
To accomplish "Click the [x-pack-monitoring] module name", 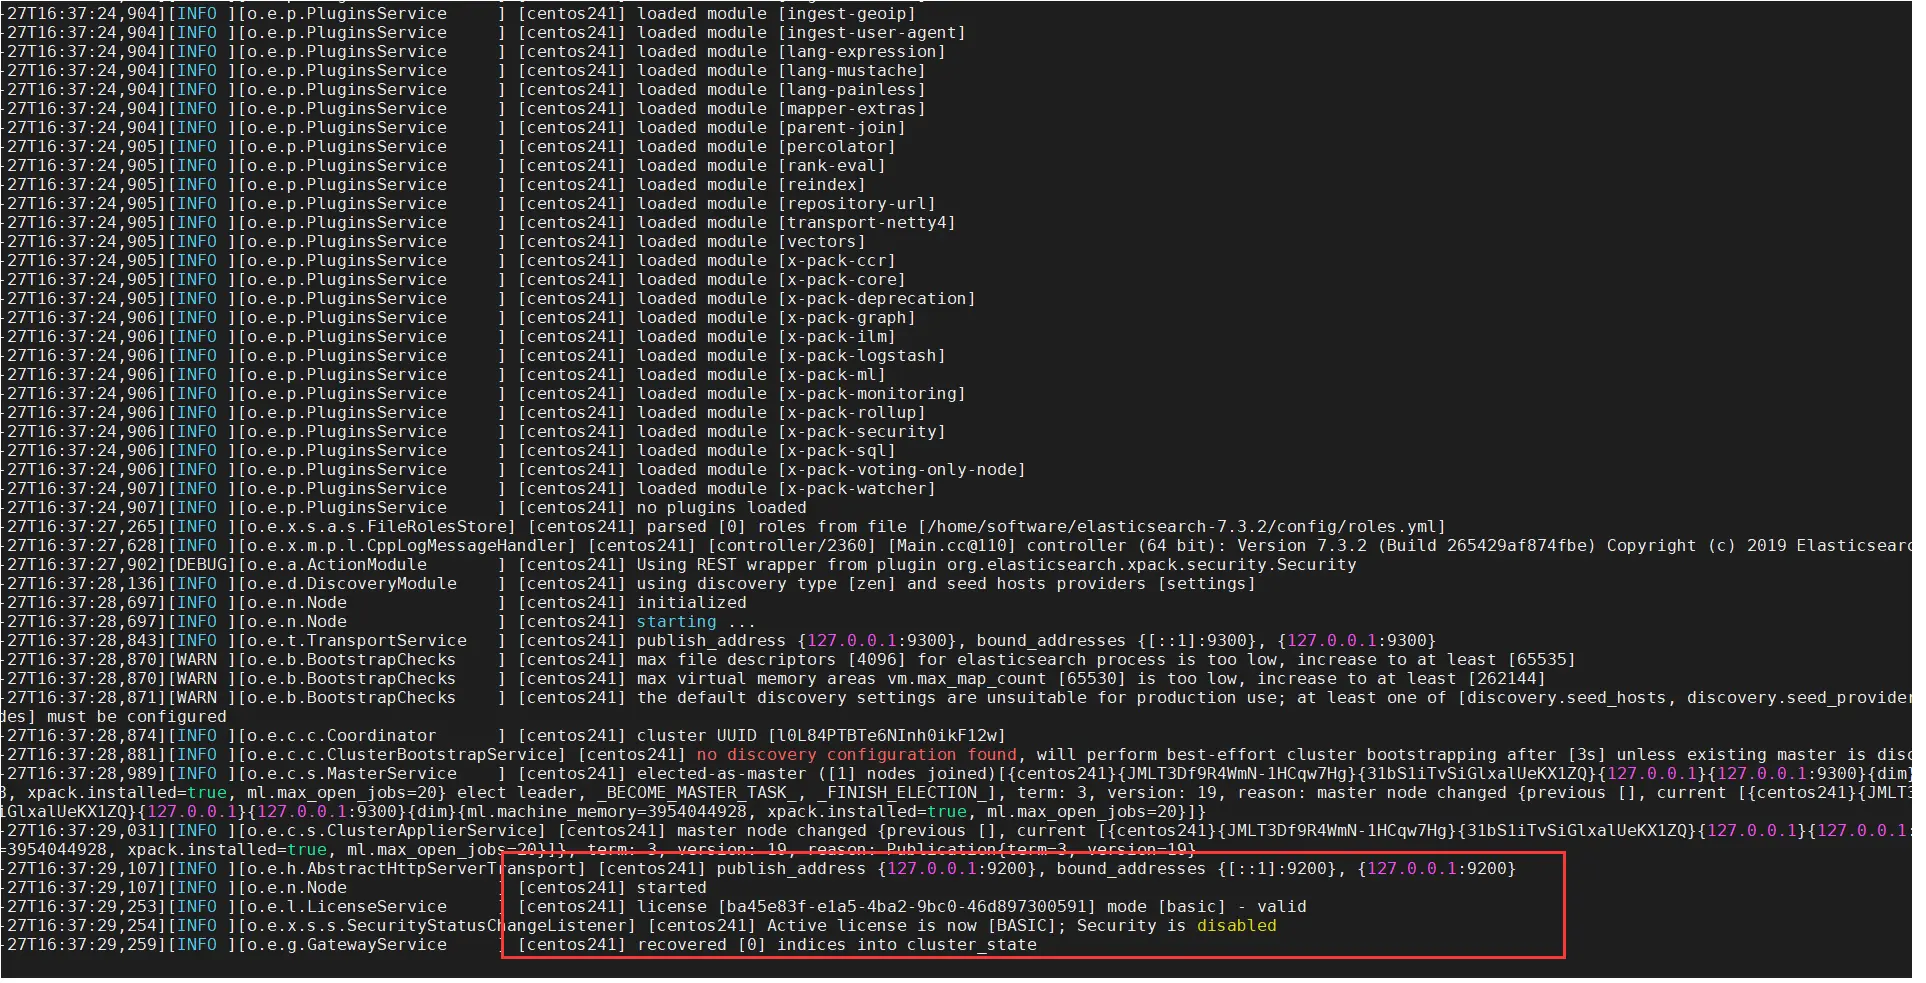I will click(872, 394).
